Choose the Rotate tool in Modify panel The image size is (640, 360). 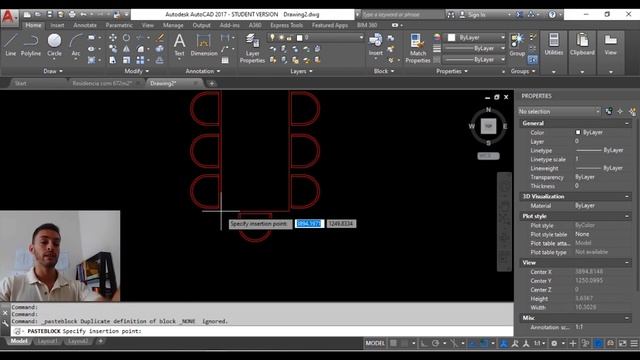tap(127, 38)
